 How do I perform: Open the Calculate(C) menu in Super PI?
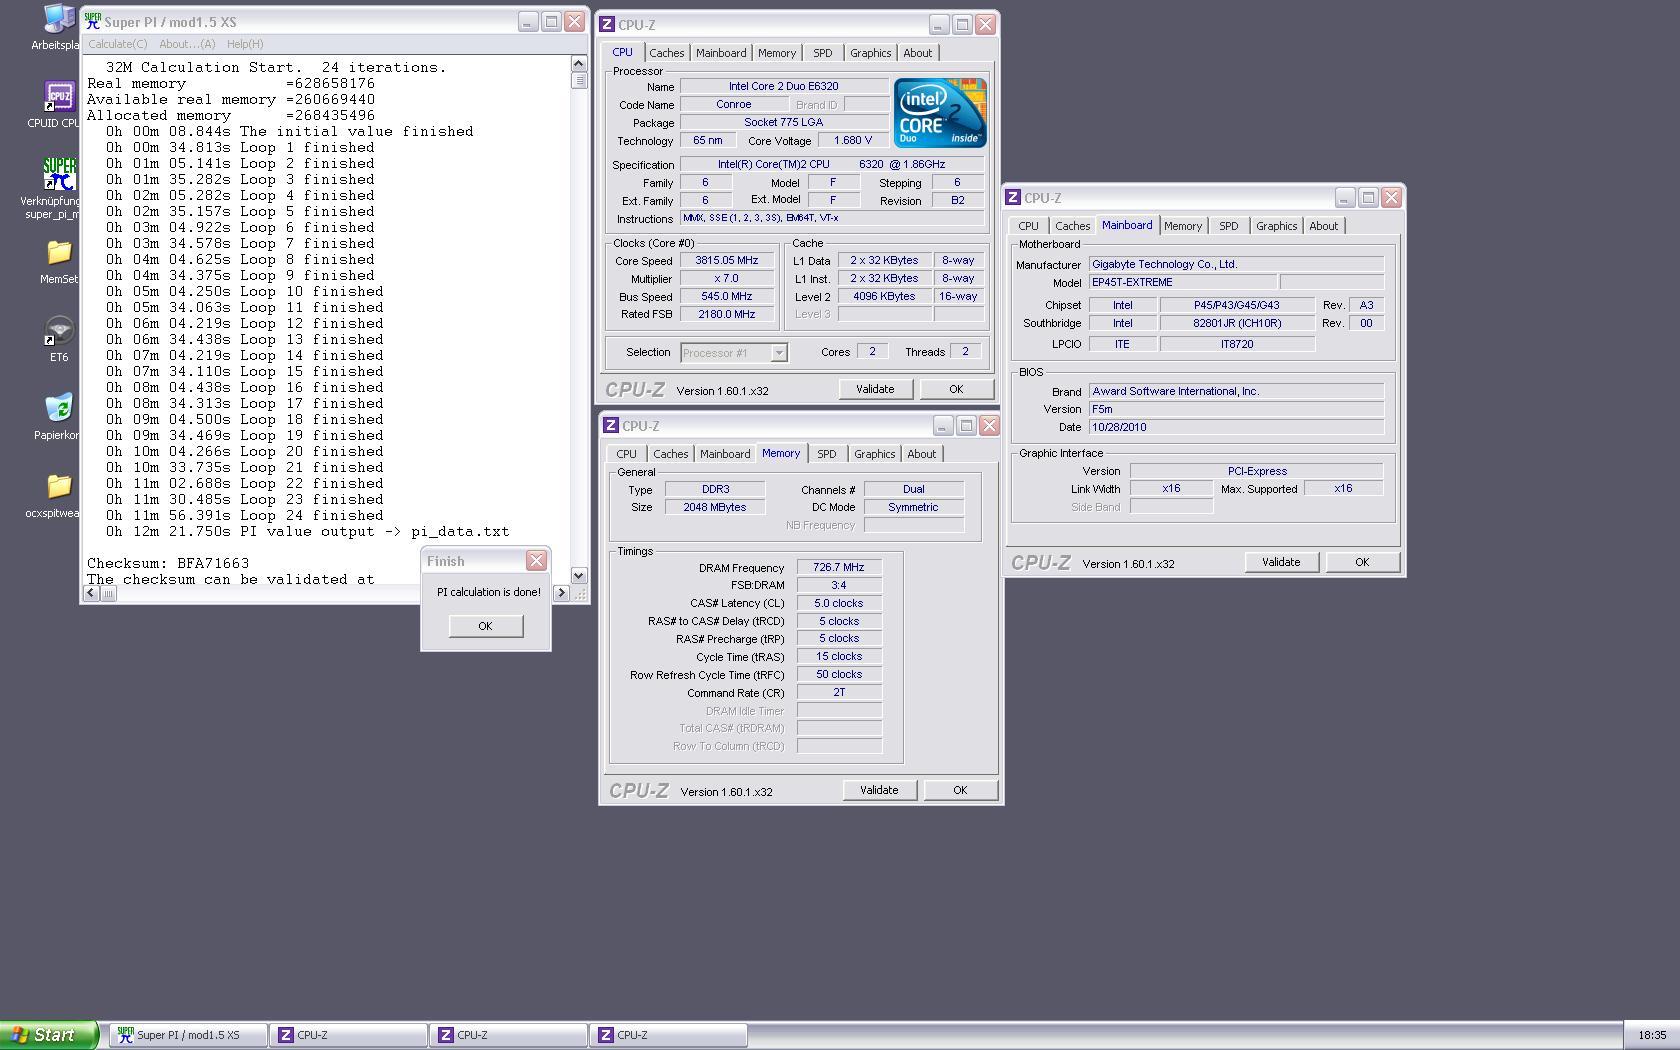coord(118,44)
